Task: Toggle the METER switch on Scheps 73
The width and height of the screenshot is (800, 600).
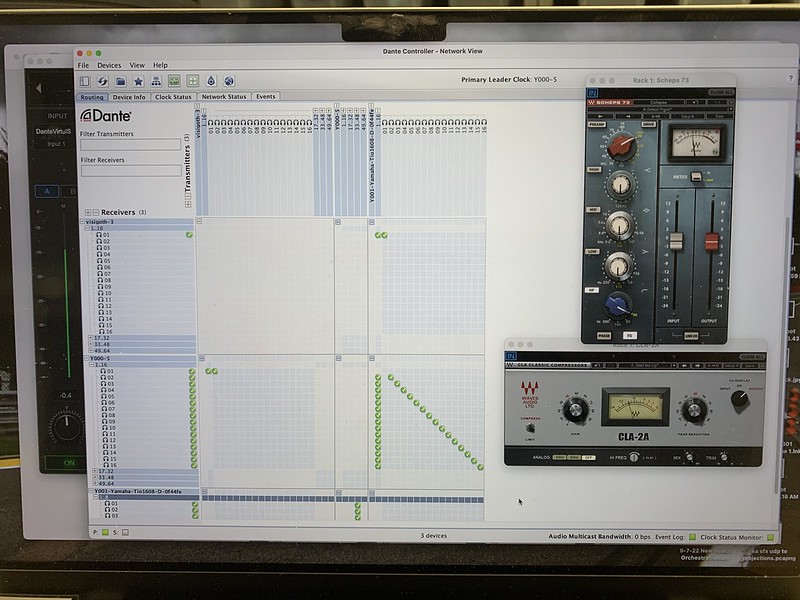Action: (696, 177)
